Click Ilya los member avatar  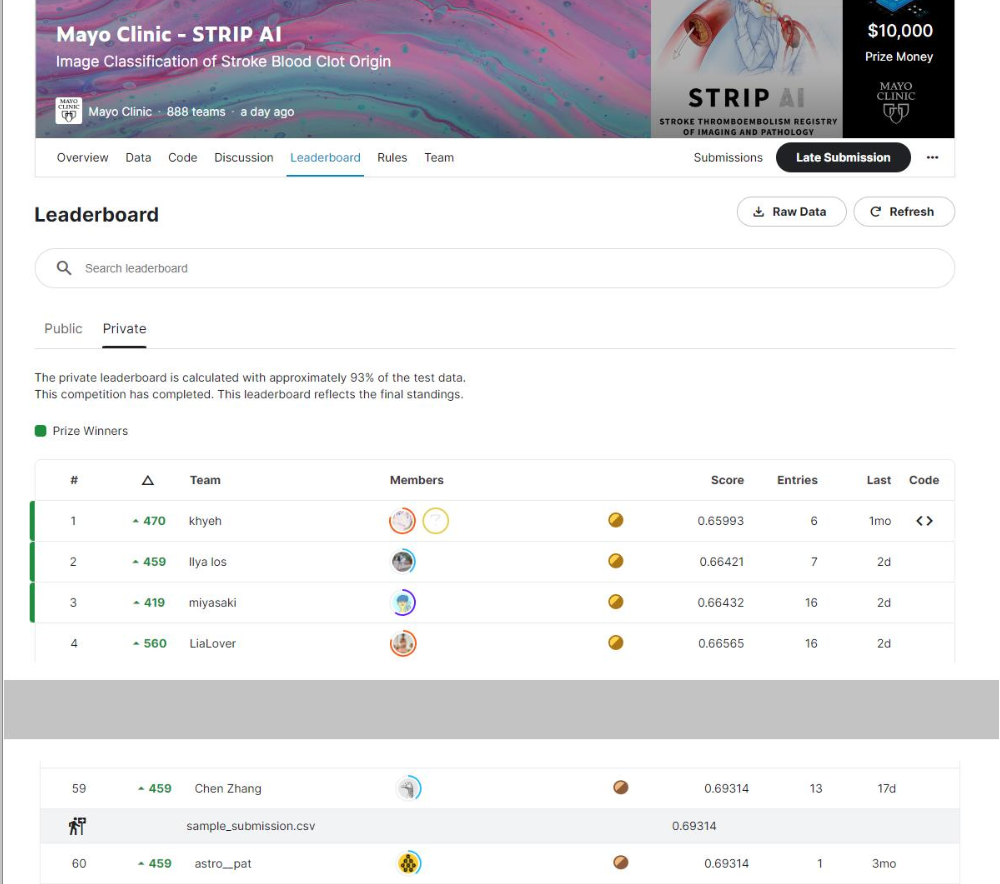click(x=403, y=562)
